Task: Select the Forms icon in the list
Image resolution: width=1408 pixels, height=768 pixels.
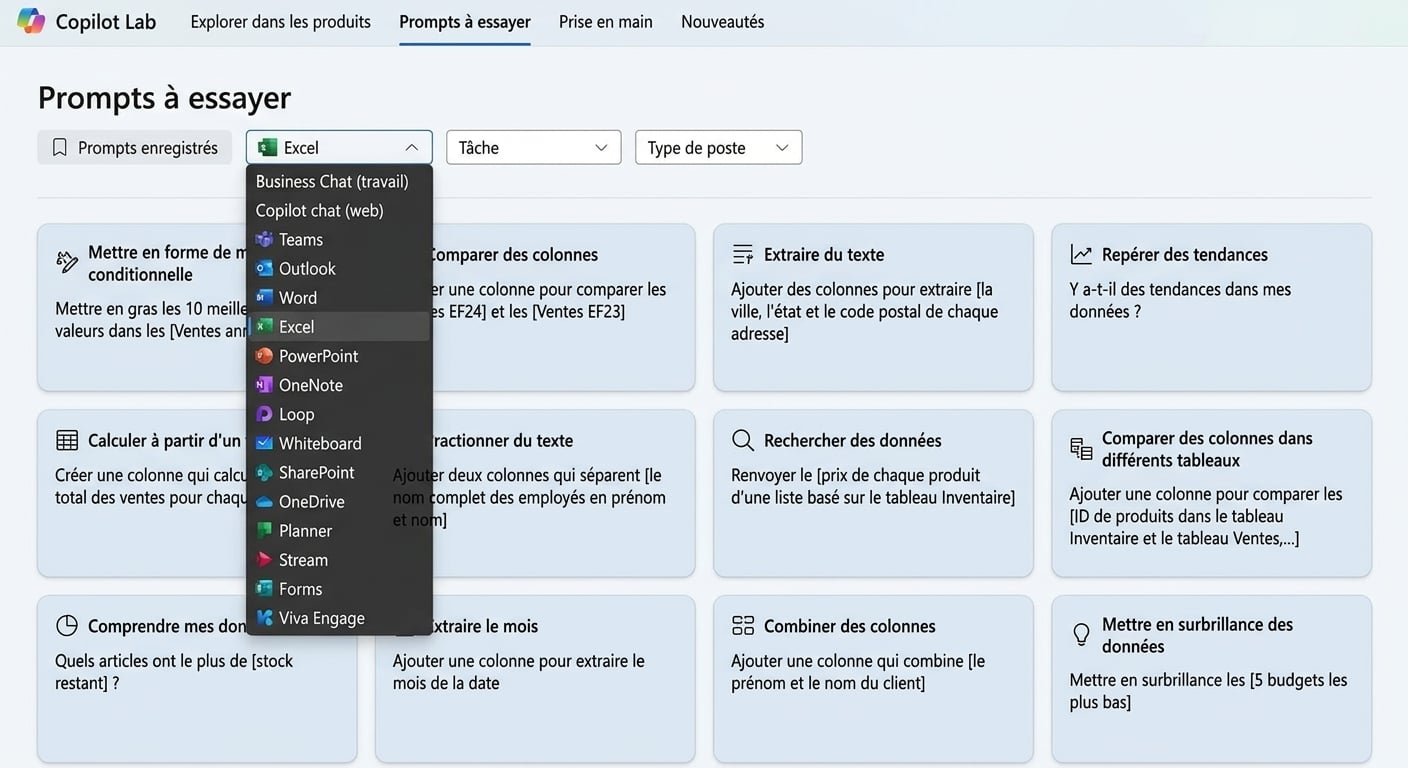Action: click(264, 589)
